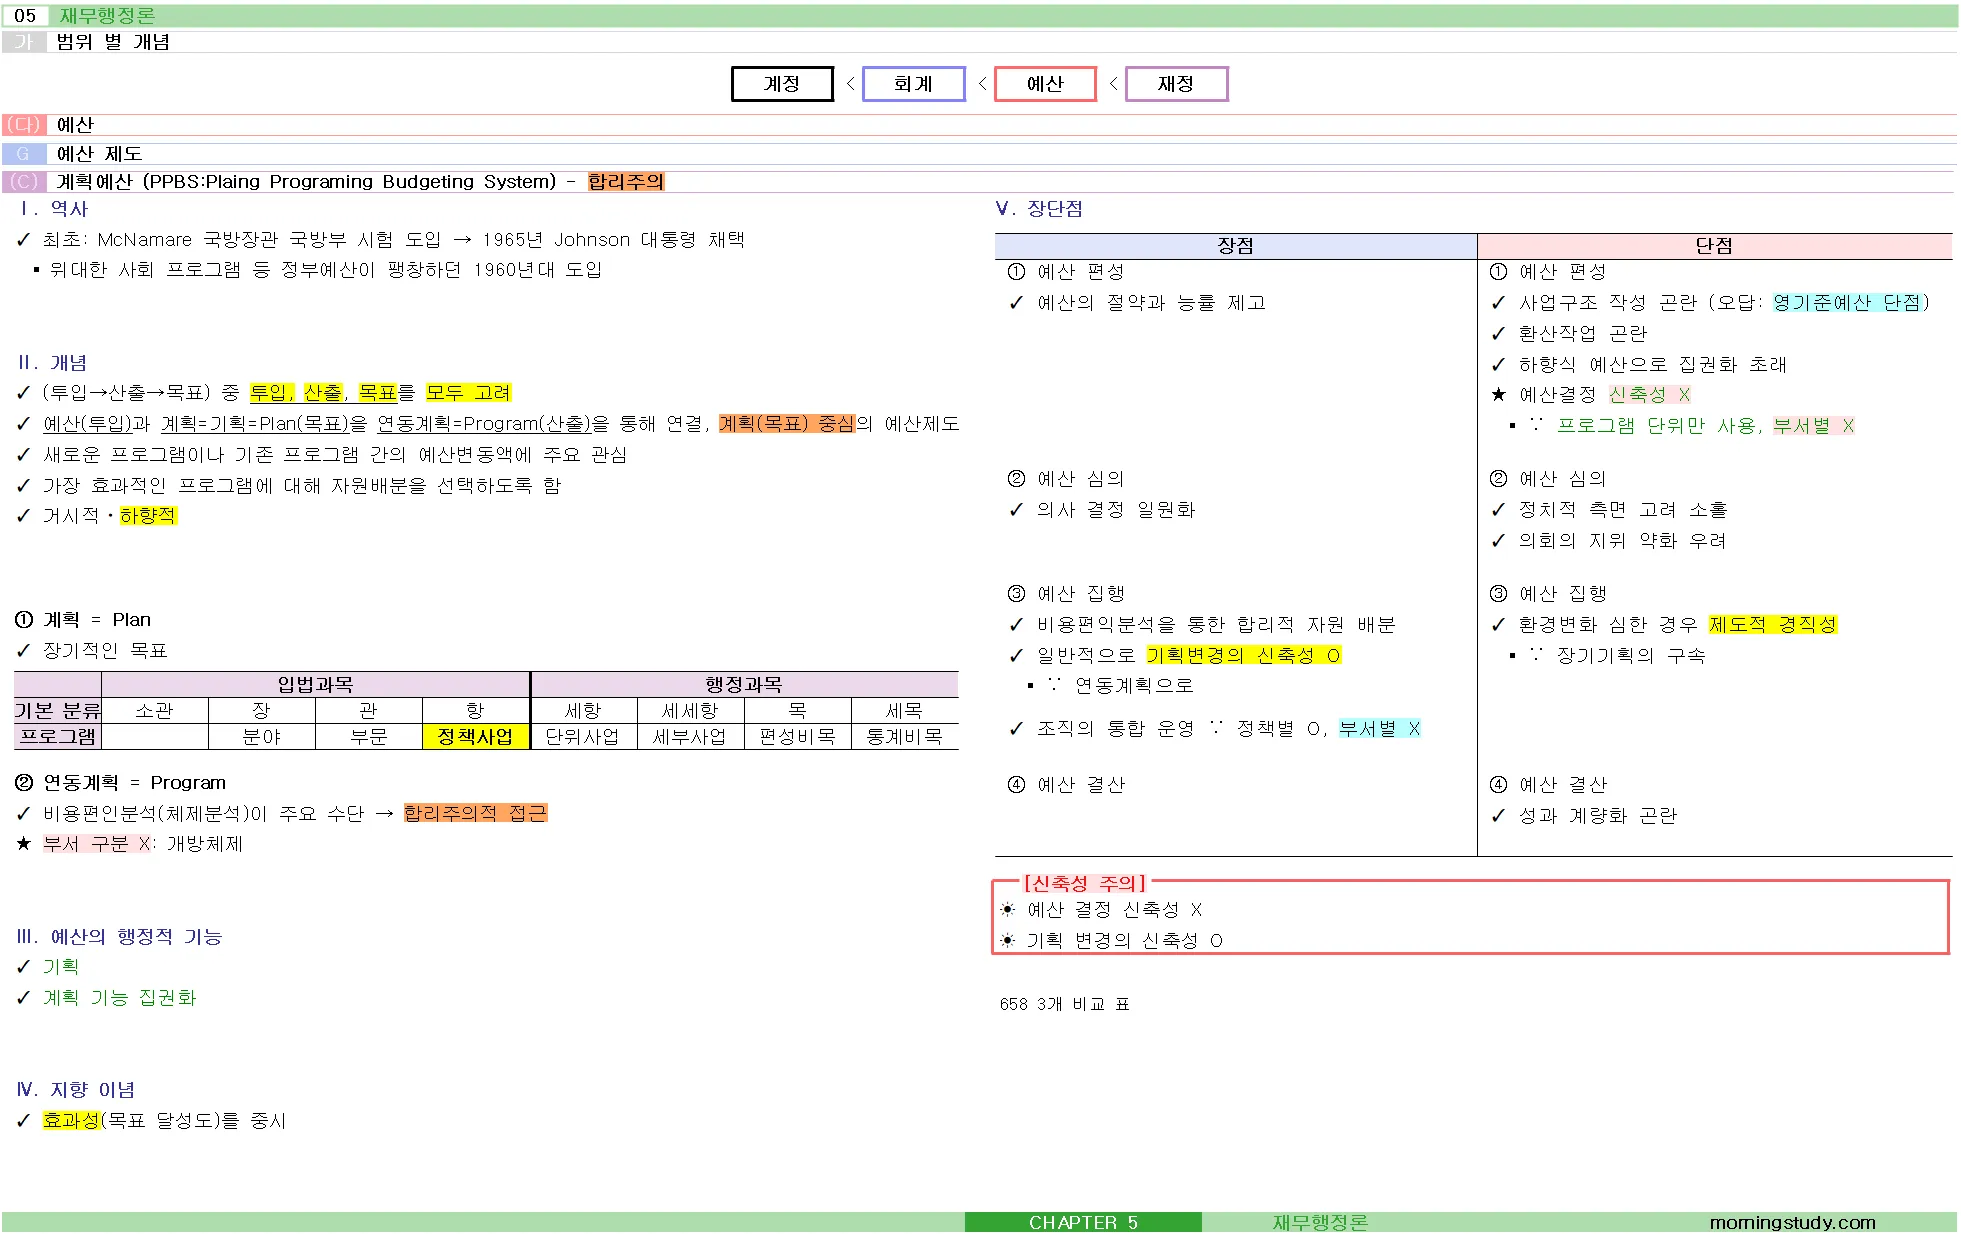
Task: Click highlighted 모두 고려 text
Action: [x=468, y=393]
